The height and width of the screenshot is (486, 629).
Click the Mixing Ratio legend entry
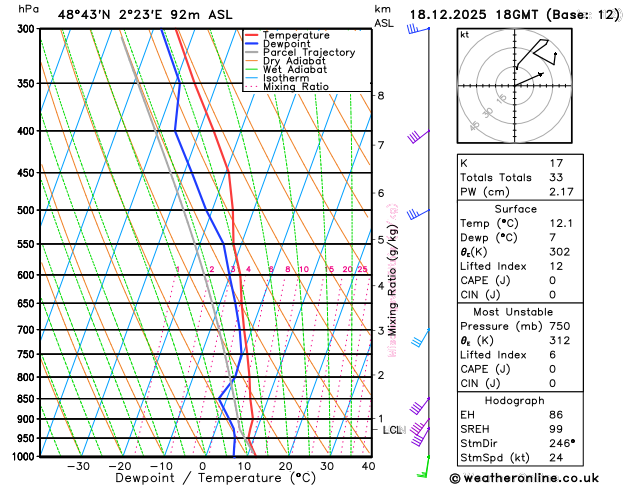pyautogui.click(x=287, y=87)
